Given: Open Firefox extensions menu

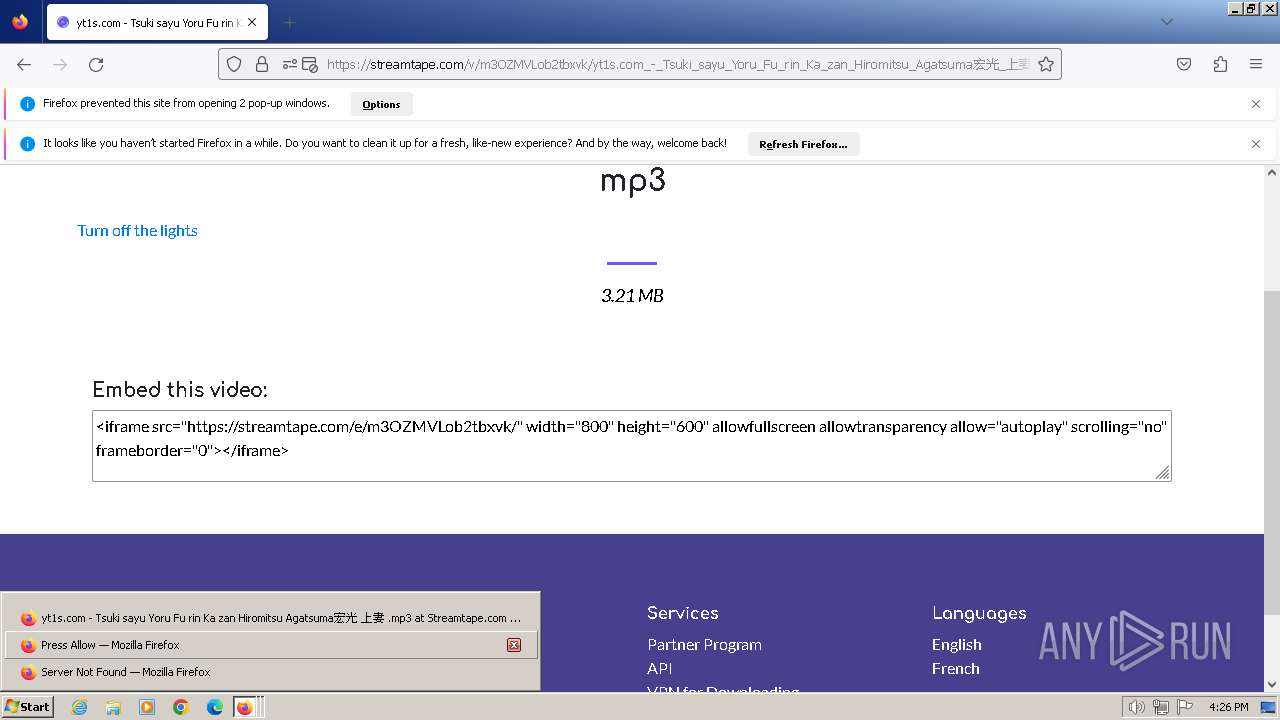Looking at the screenshot, I should click(1220, 64).
